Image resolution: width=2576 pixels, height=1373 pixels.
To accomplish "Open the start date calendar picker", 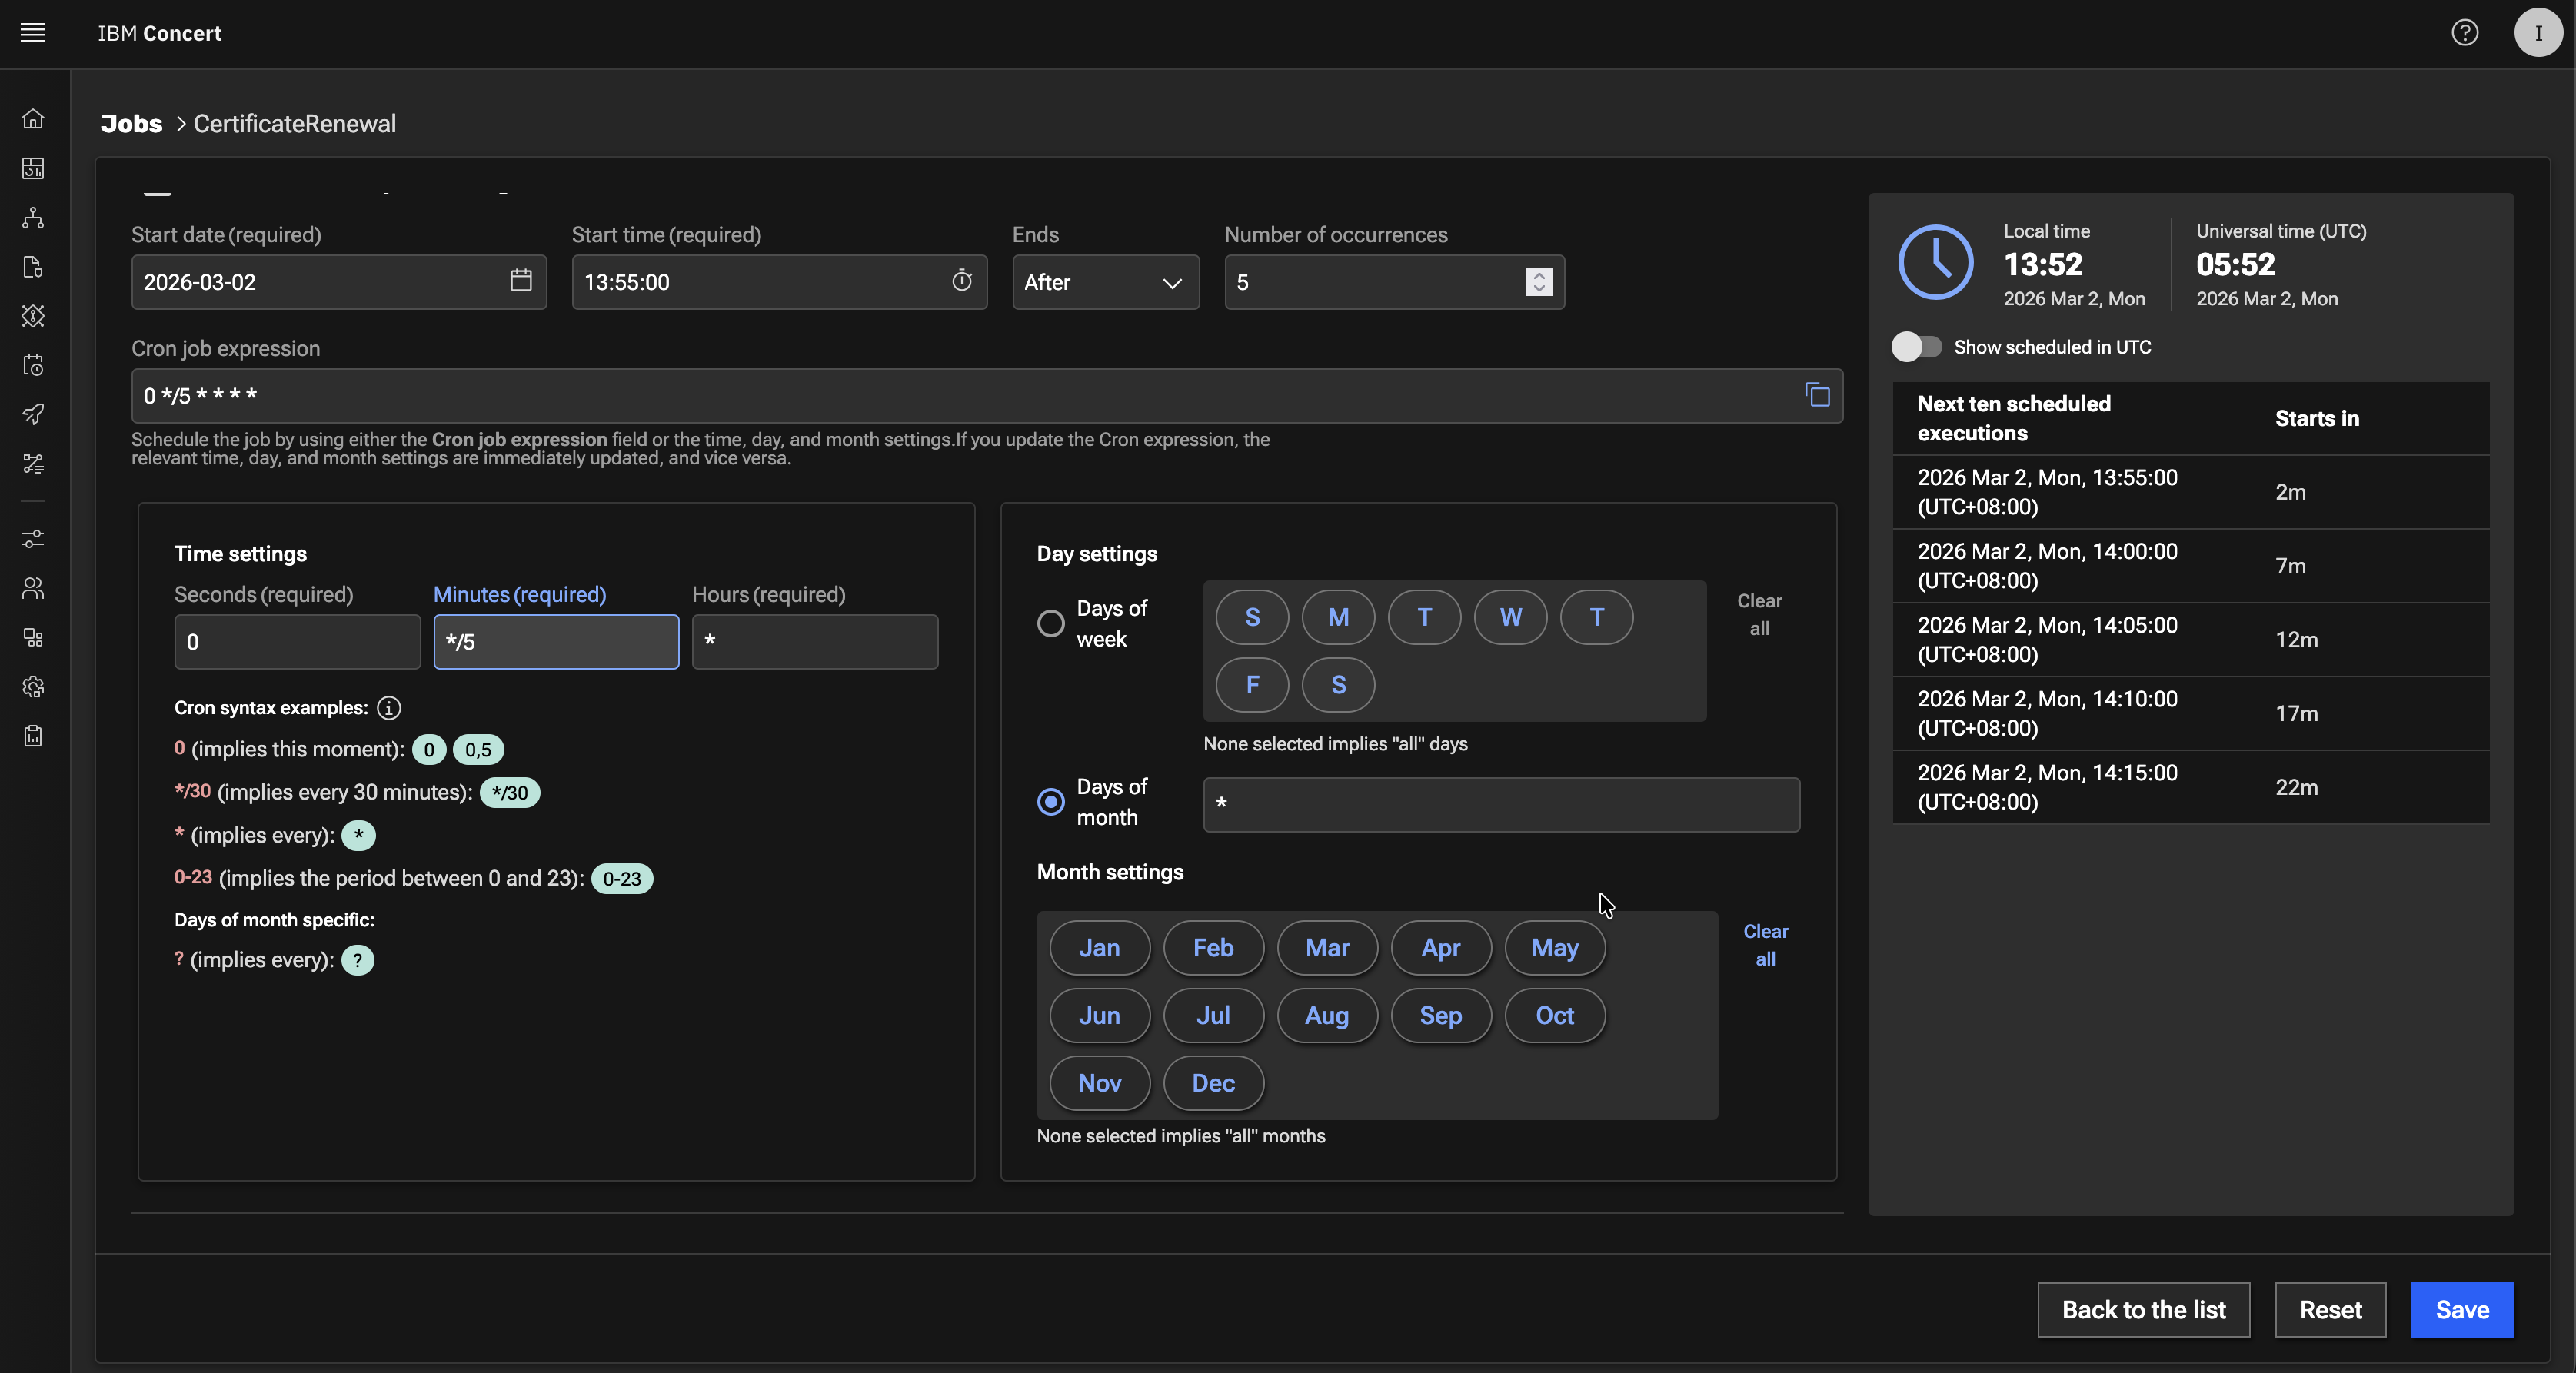I will (x=521, y=281).
